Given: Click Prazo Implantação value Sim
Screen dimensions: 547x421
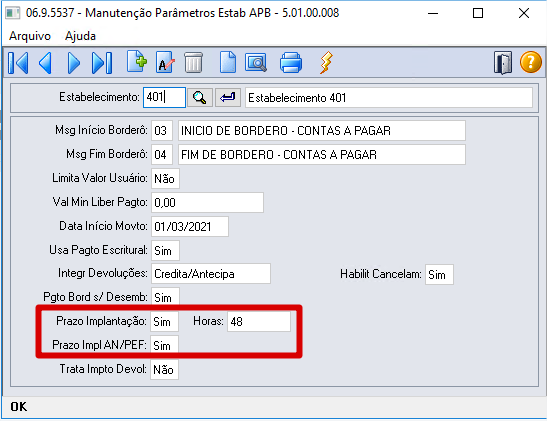Looking at the screenshot, I should (x=164, y=321).
